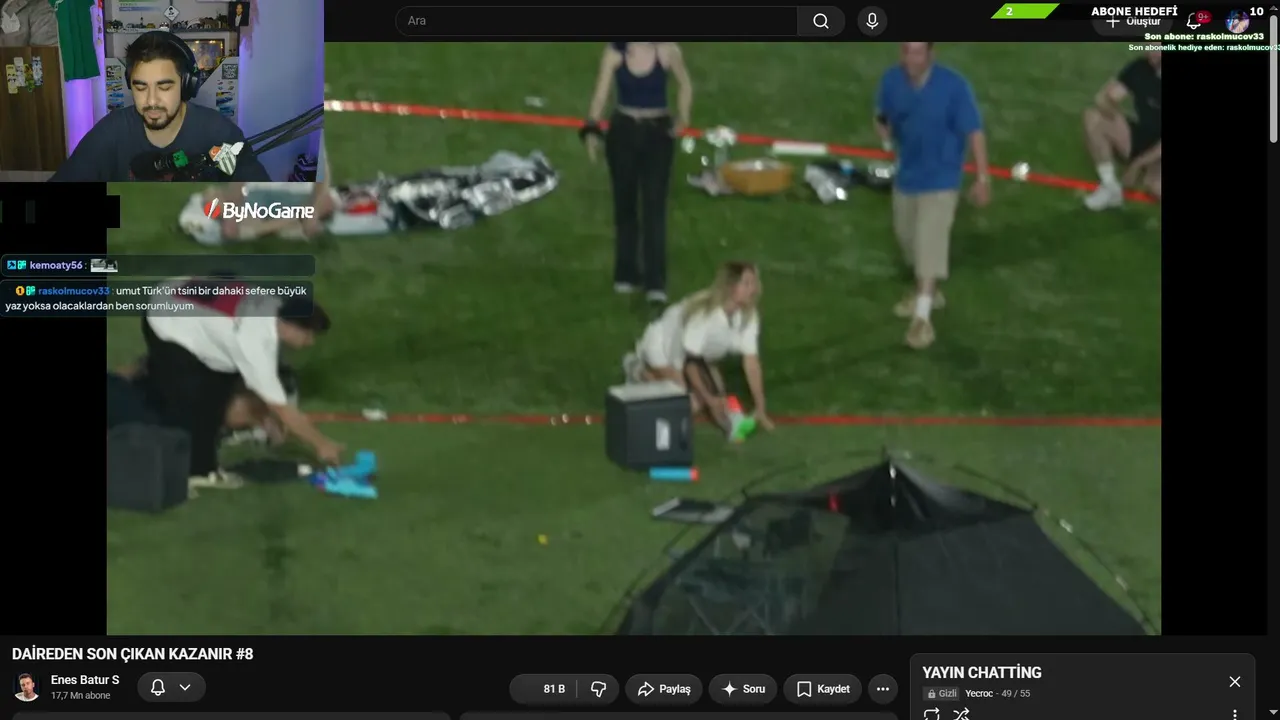Click the Gizli privacy badge
This screenshot has width=1280, height=720.
[941, 693]
